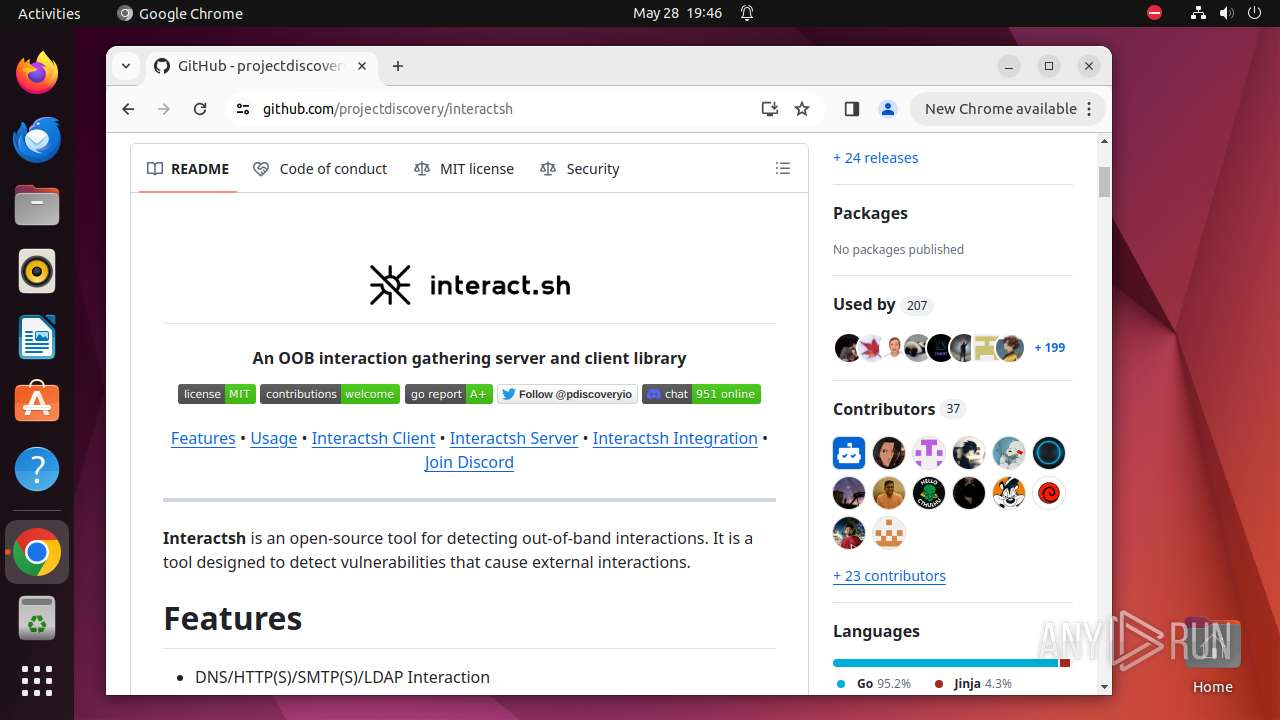Open the volume icon in system tray
1280x720 pixels.
(x=1226, y=13)
